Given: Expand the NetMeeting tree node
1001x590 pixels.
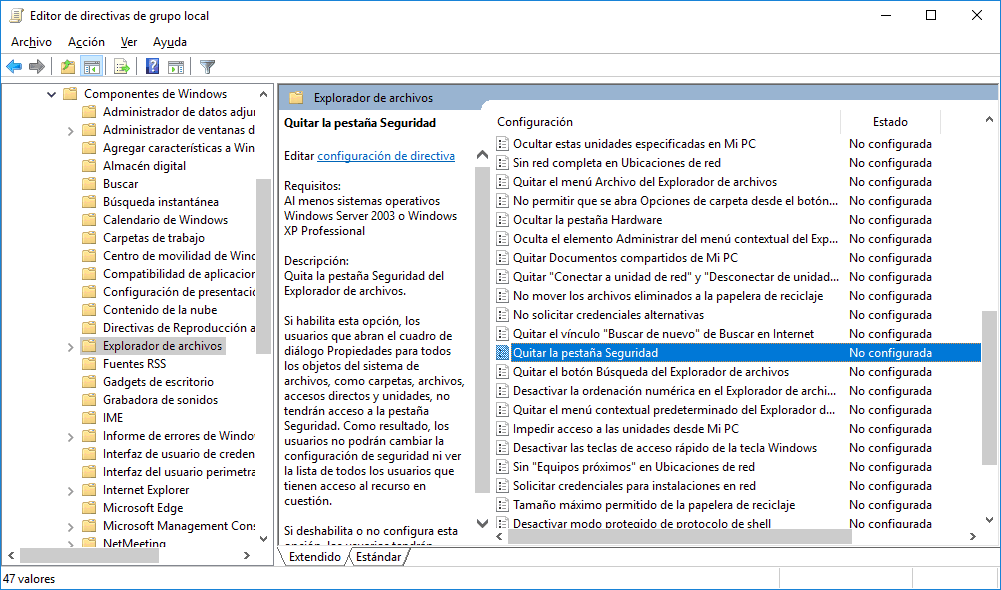Looking at the screenshot, I should (70, 544).
